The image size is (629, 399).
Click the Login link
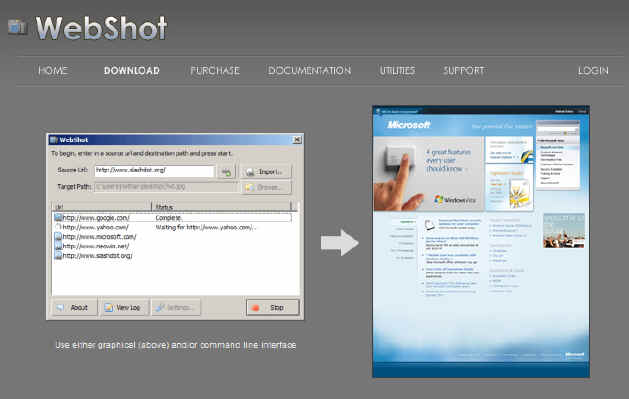[593, 71]
